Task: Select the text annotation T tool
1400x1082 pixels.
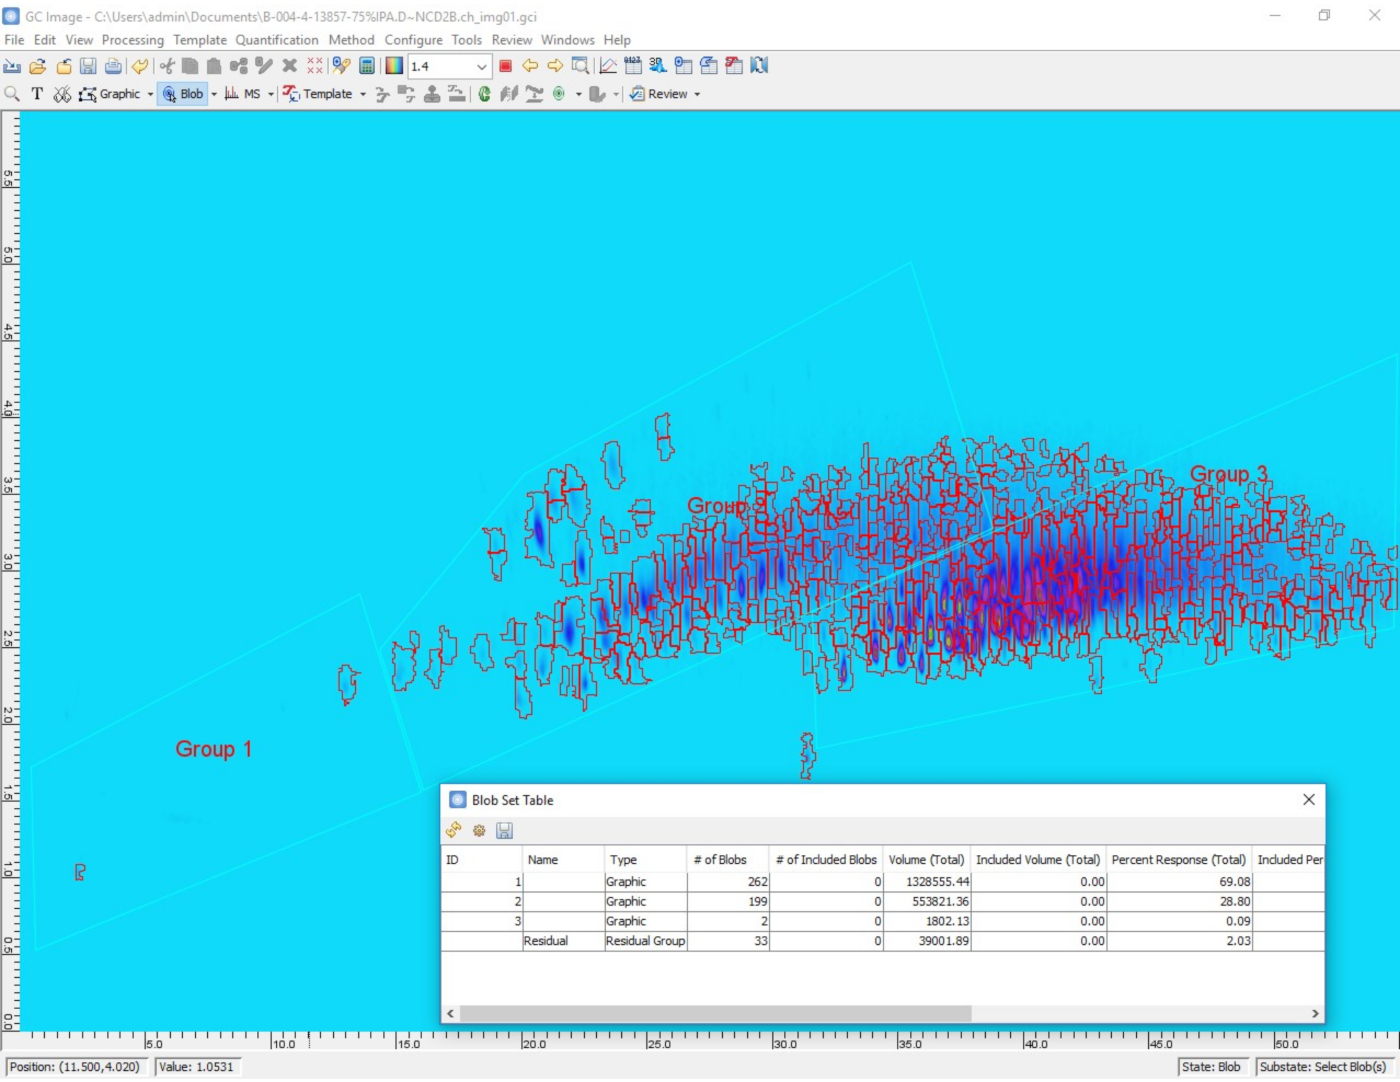Action: coord(37,94)
